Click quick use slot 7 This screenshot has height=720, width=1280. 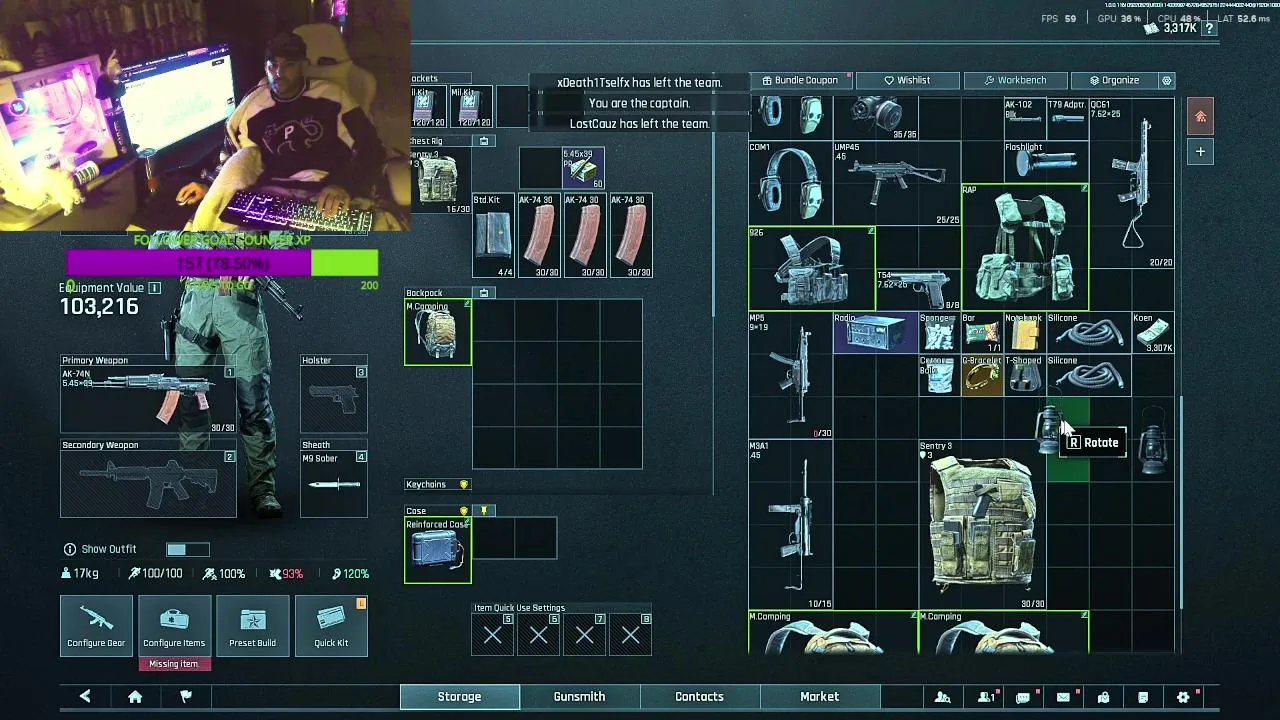(584, 635)
